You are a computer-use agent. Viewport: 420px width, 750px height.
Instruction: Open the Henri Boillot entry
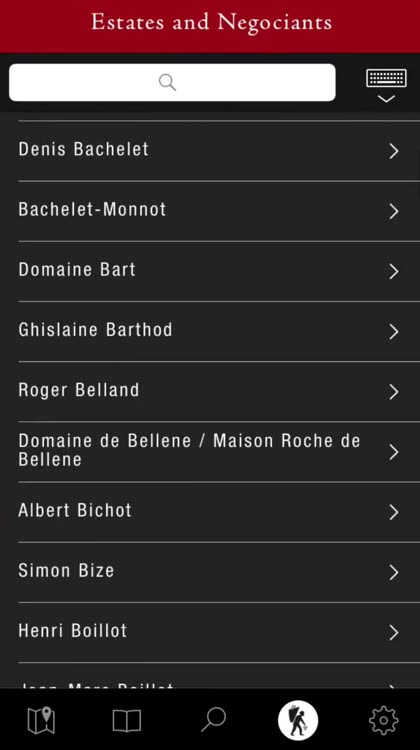[x=210, y=633]
